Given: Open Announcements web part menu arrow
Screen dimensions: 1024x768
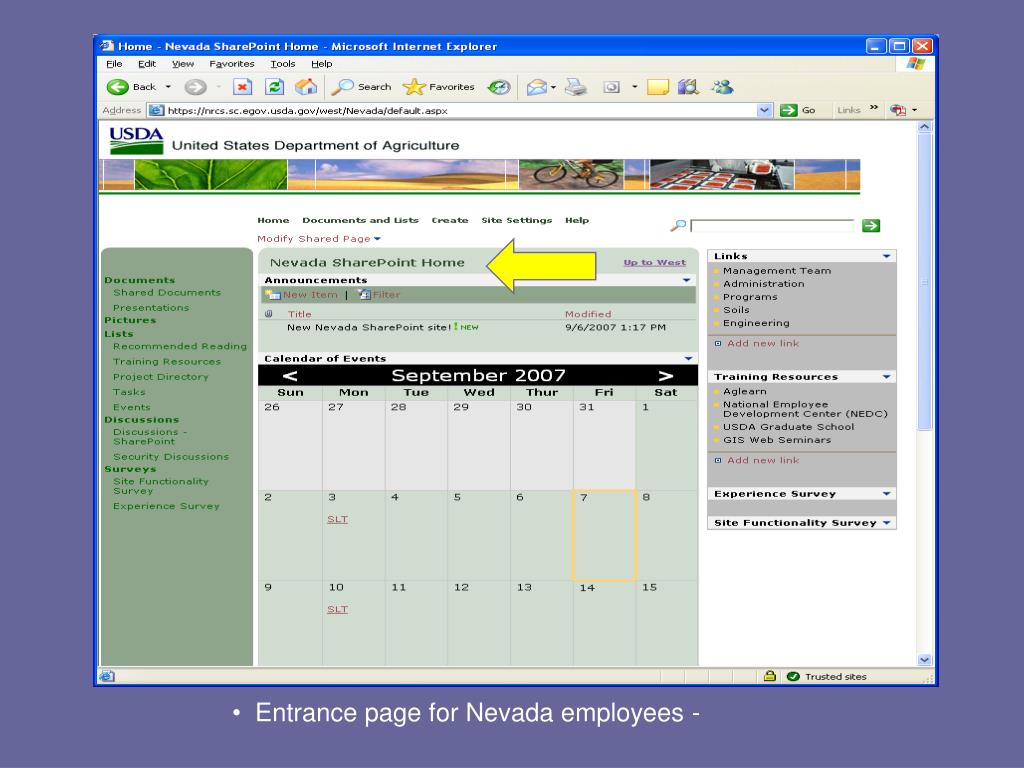Looking at the screenshot, I should pyautogui.click(x=686, y=280).
